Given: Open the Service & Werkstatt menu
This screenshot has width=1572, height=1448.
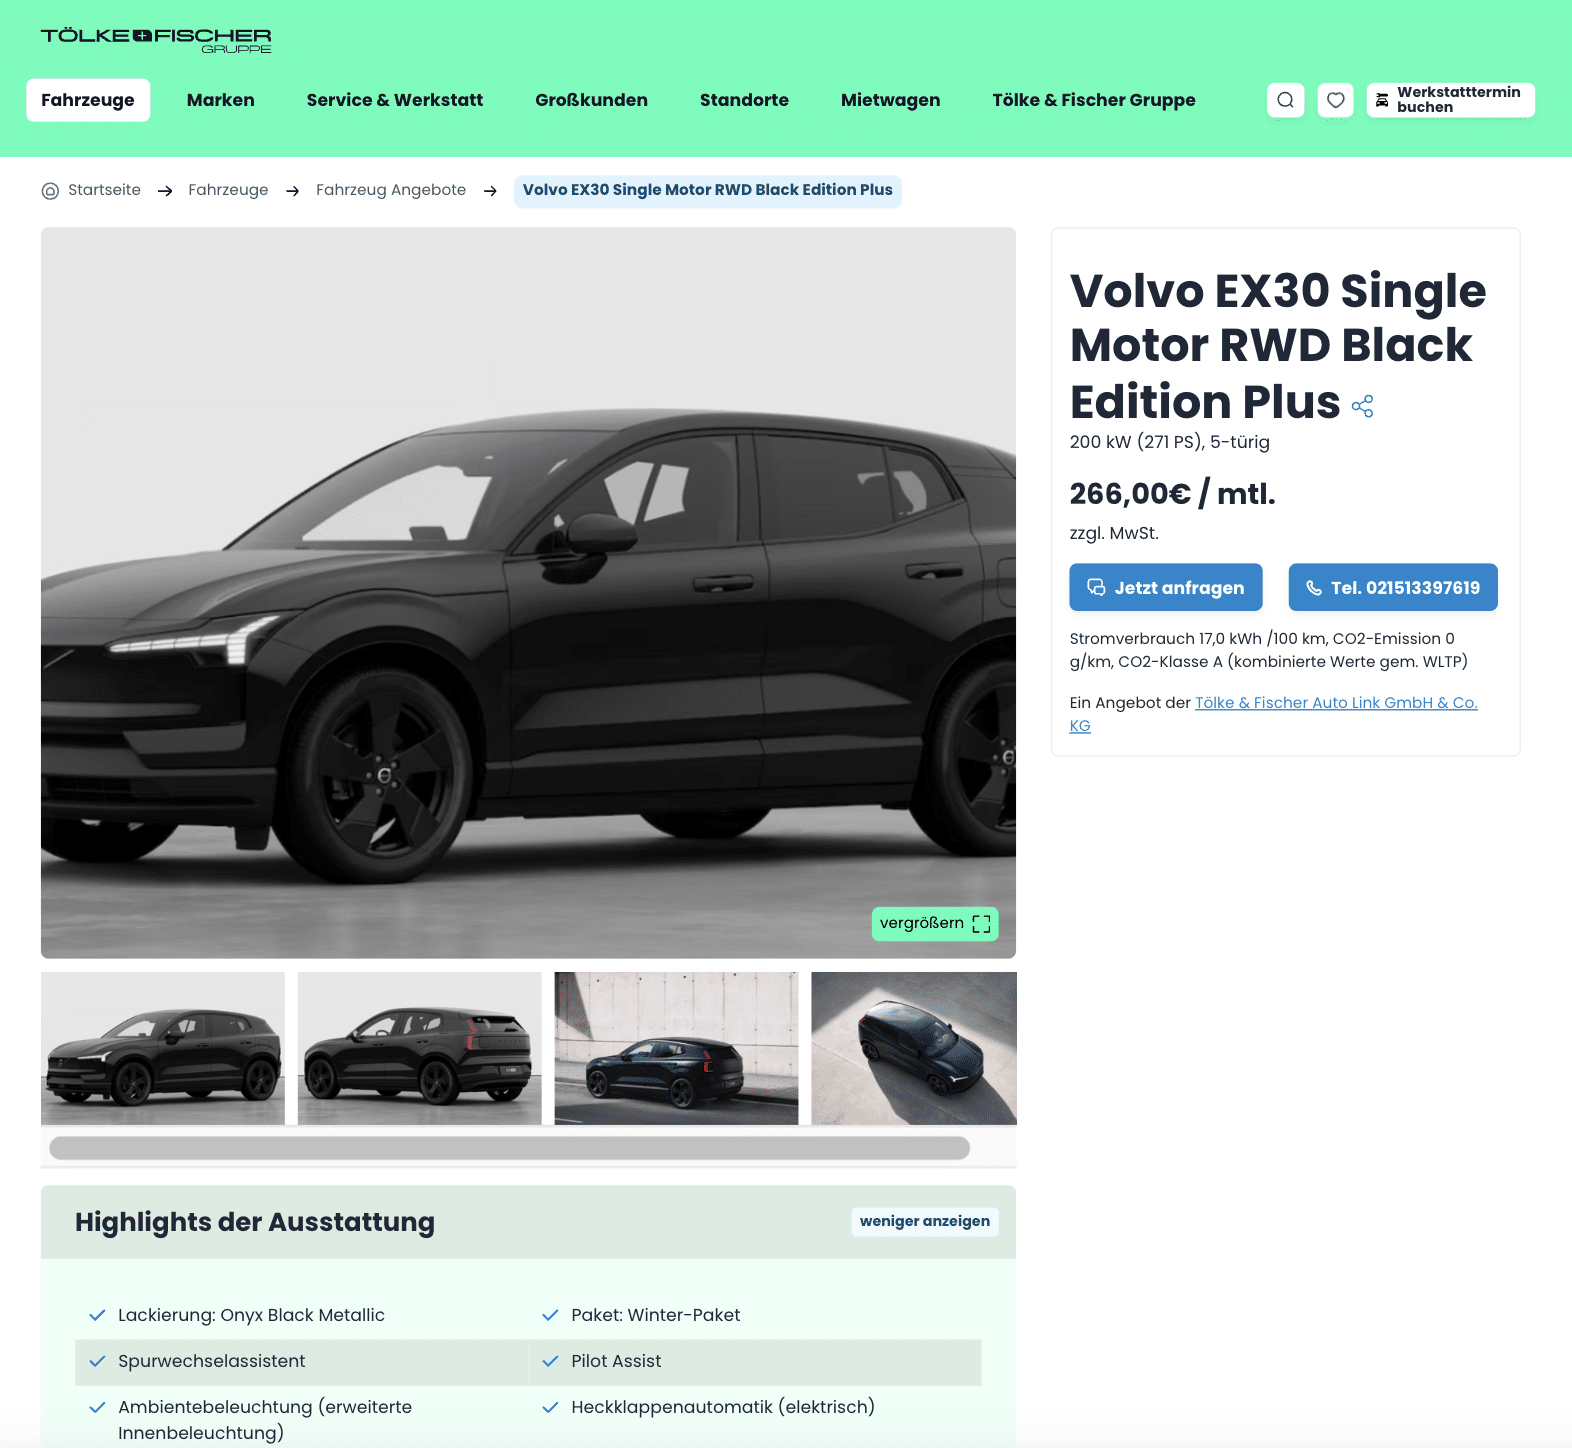Looking at the screenshot, I should coord(395,100).
